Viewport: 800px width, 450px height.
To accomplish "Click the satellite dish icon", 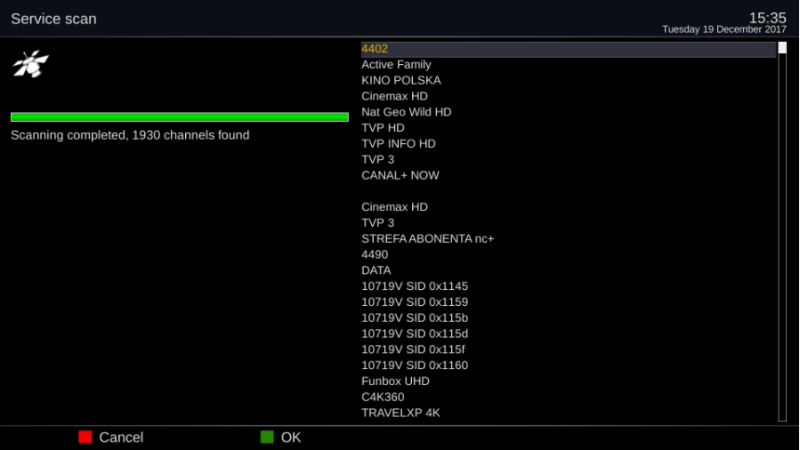I will (x=31, y=64).
